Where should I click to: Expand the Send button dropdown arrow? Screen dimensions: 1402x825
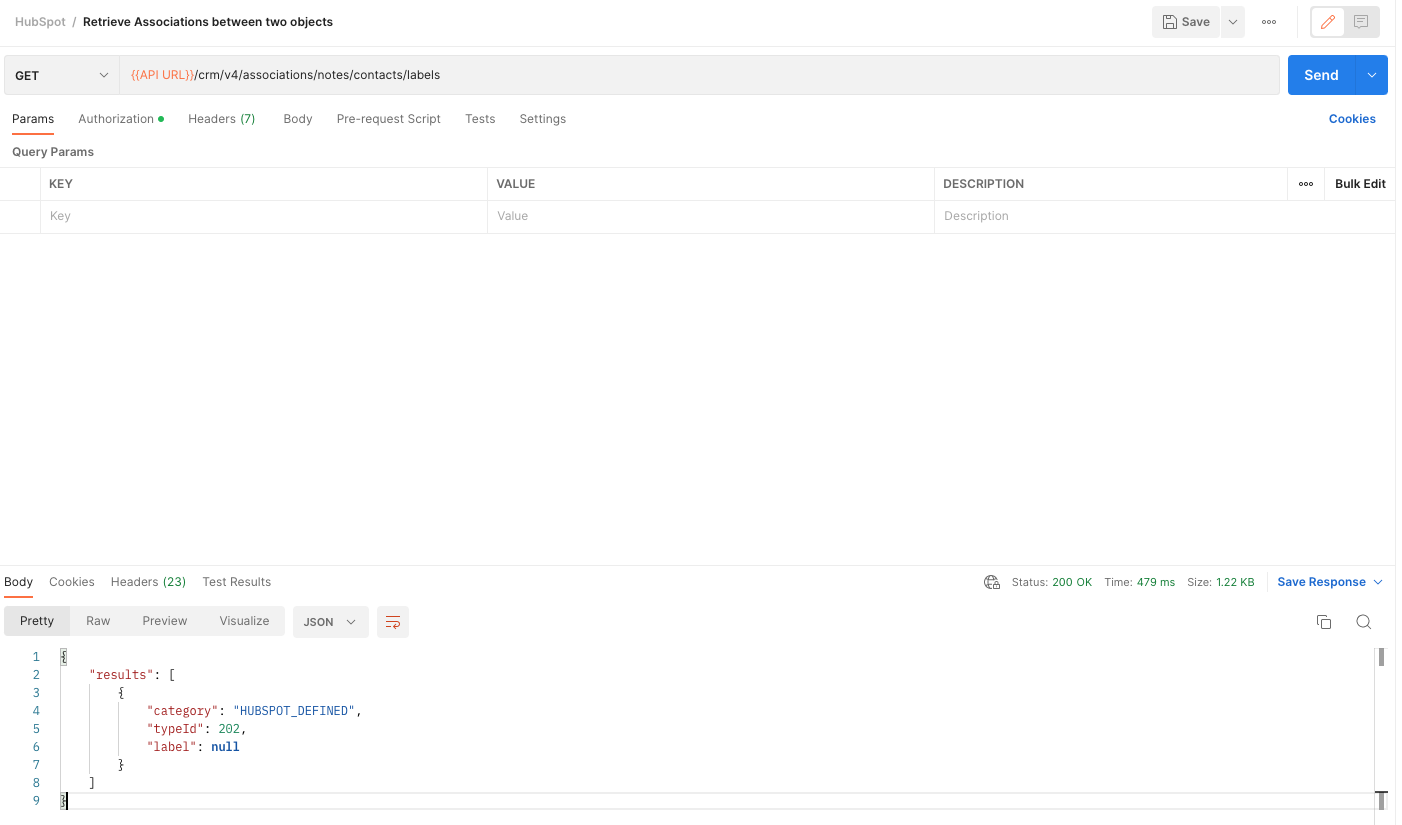pyautogui.click(x=1370, y=74)
